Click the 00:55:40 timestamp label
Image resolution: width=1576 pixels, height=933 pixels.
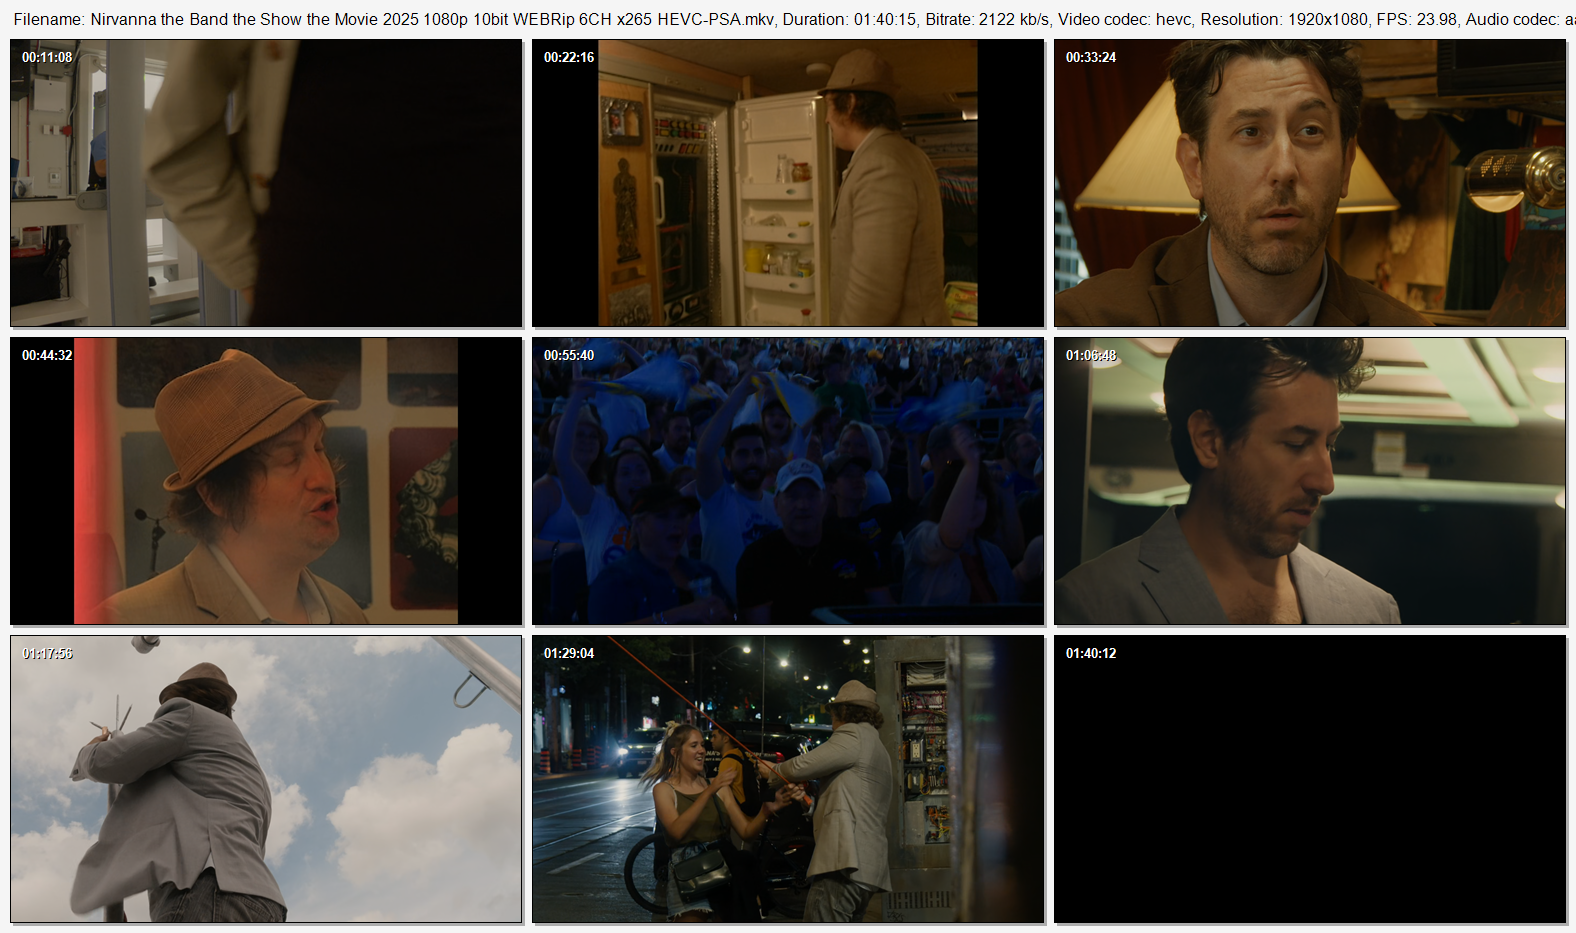point(569,356)
